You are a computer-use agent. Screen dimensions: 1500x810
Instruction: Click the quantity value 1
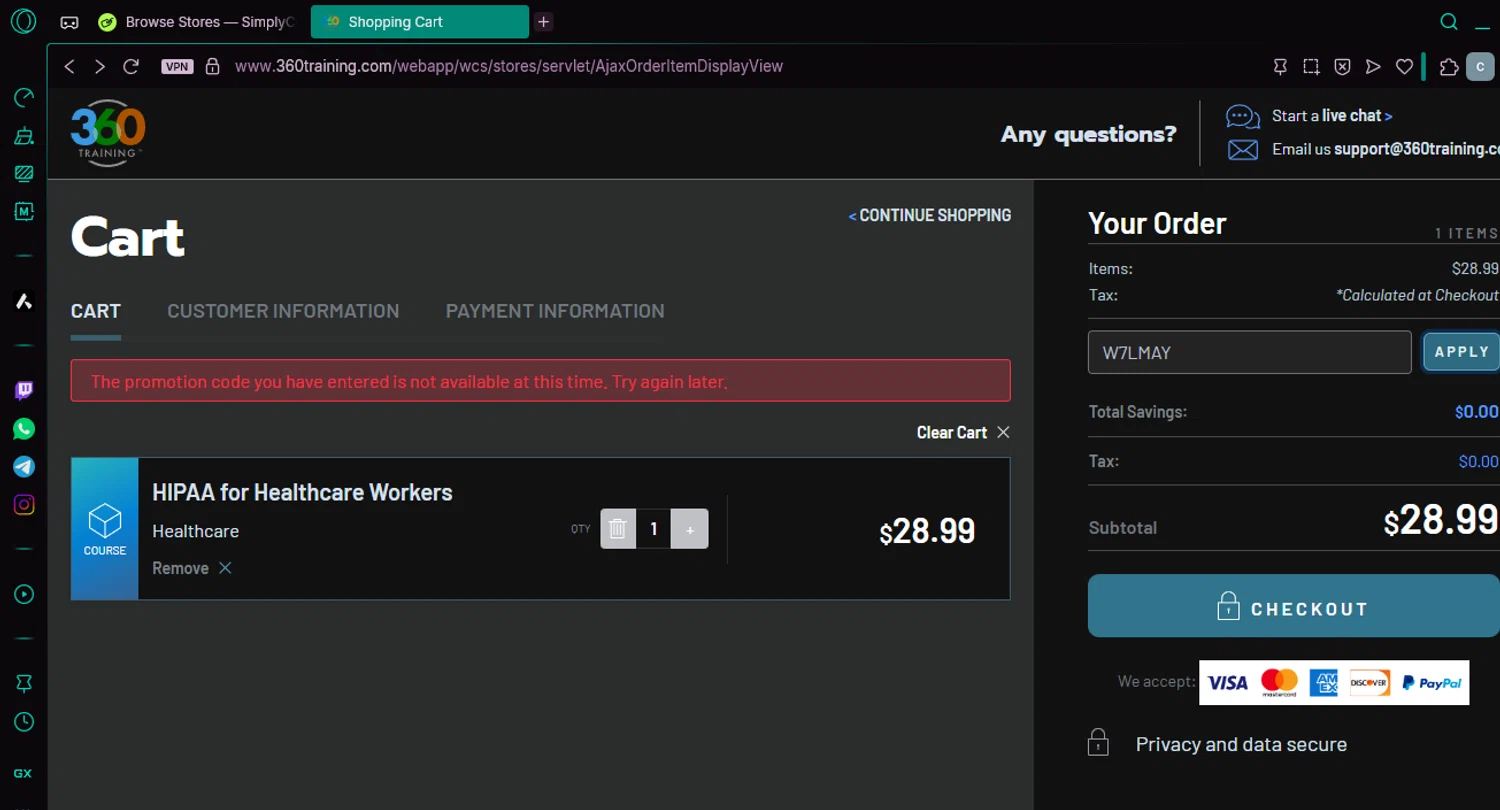coord(654,529)
